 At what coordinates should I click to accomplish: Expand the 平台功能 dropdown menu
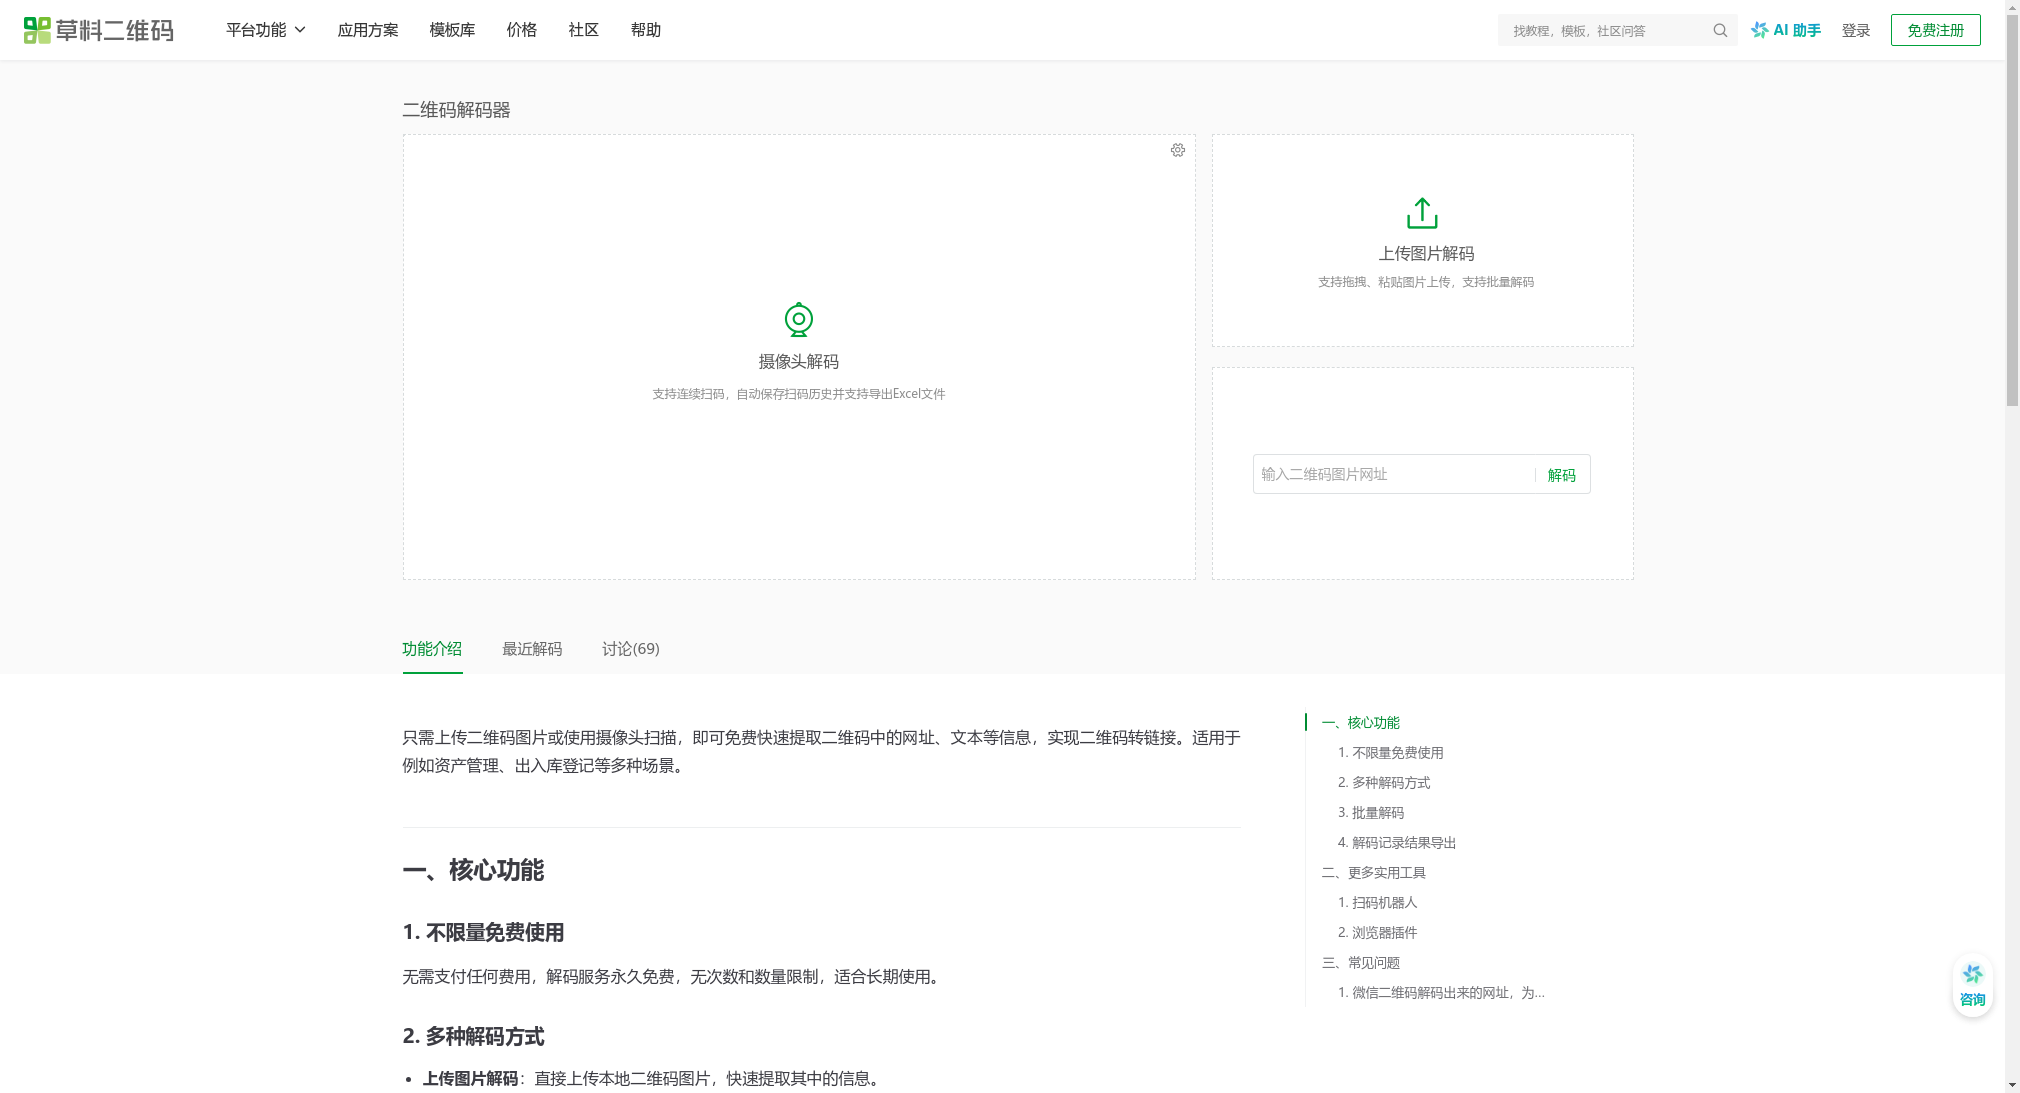click(x=265, y=30)
